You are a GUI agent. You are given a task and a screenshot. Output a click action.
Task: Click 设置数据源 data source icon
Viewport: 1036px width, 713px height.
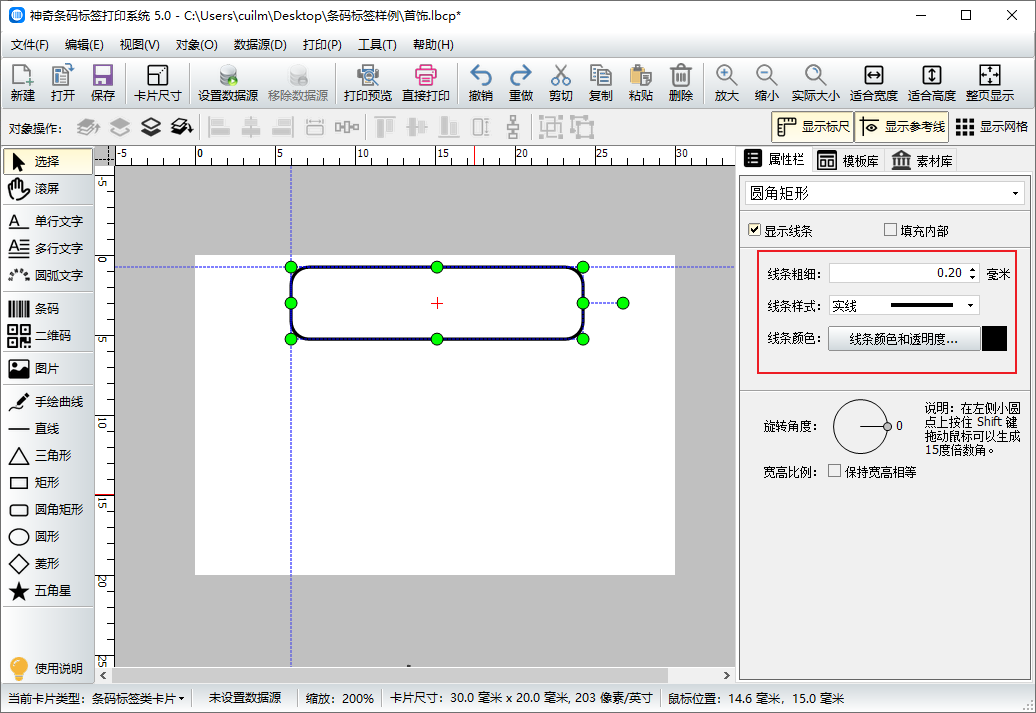(x=228, y=83)
